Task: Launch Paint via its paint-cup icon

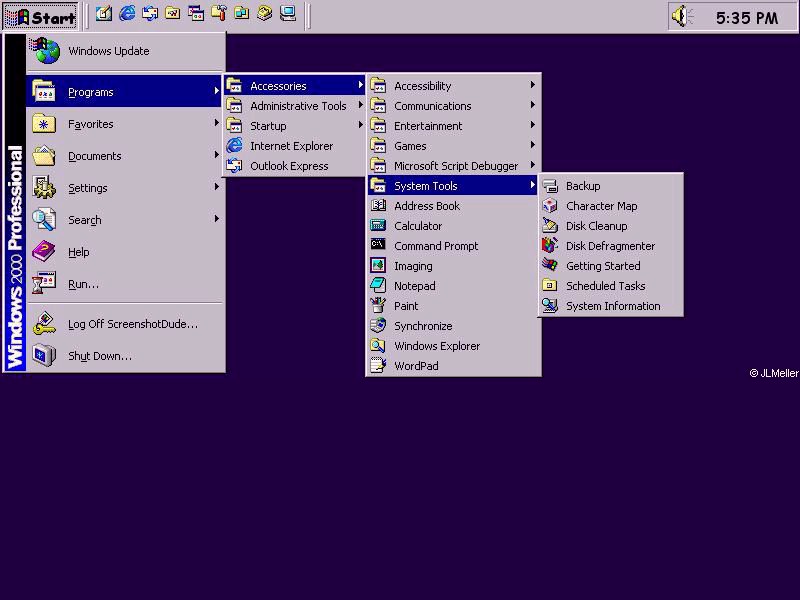Action: point(378,306)
